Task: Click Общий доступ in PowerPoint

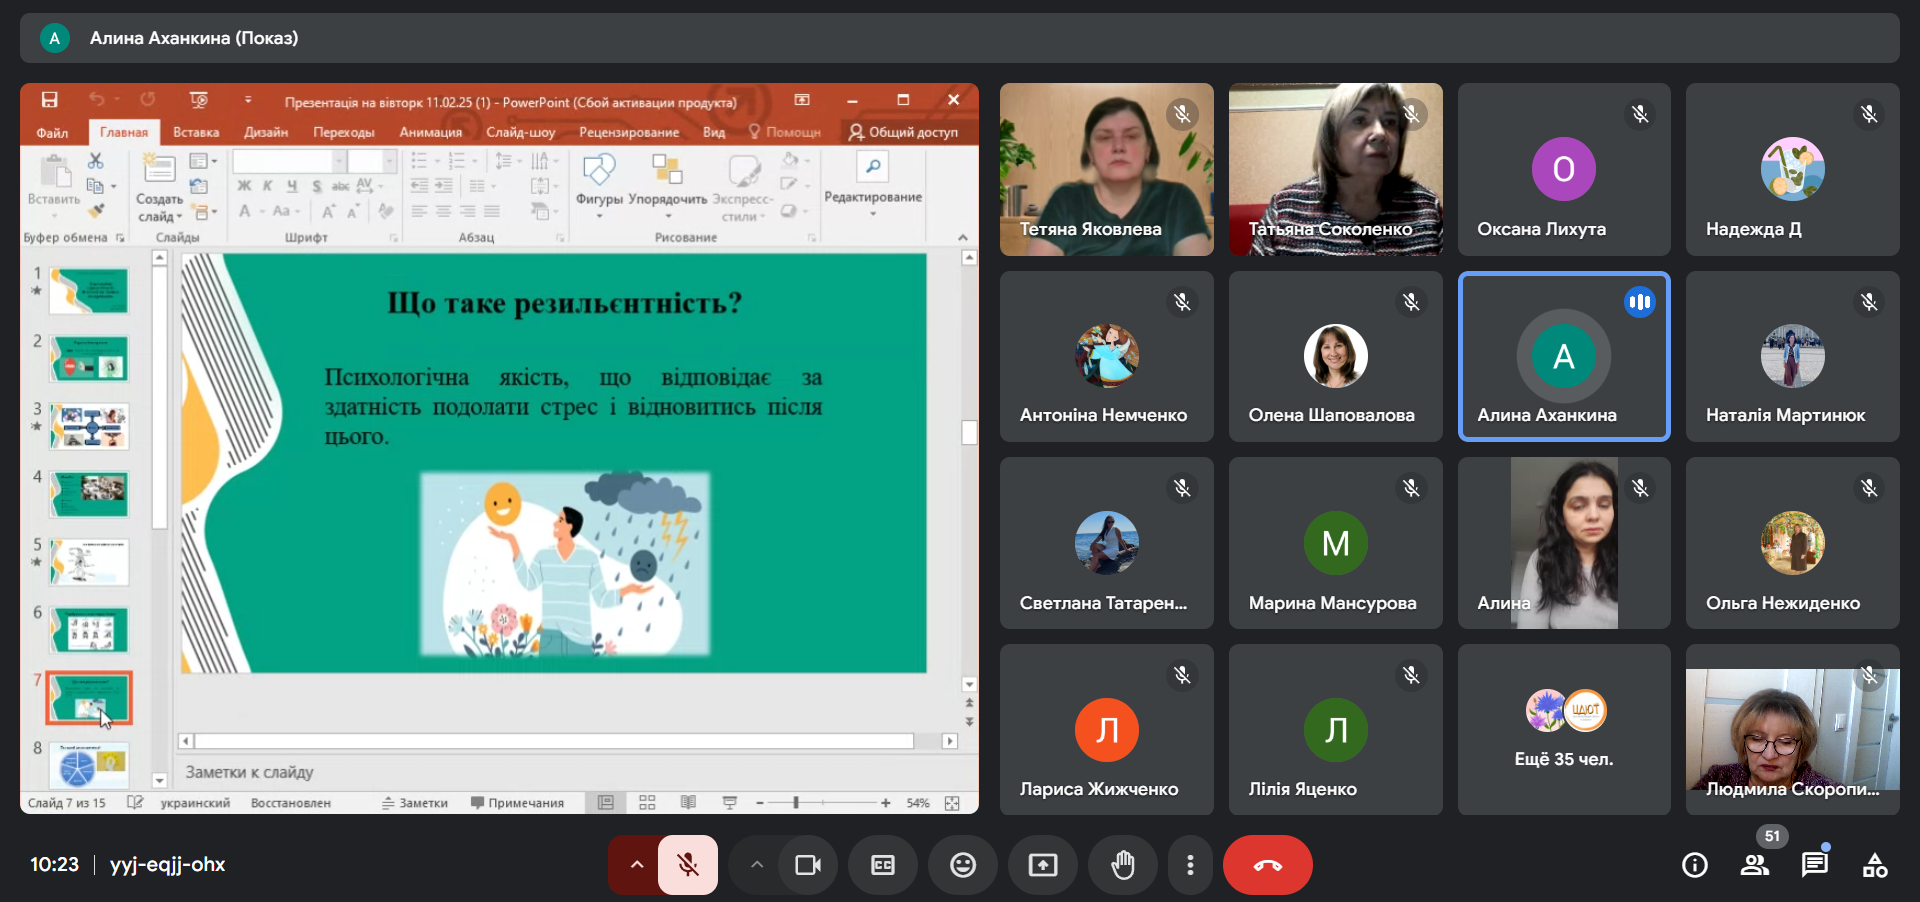Action: click(x=903, y=132)
